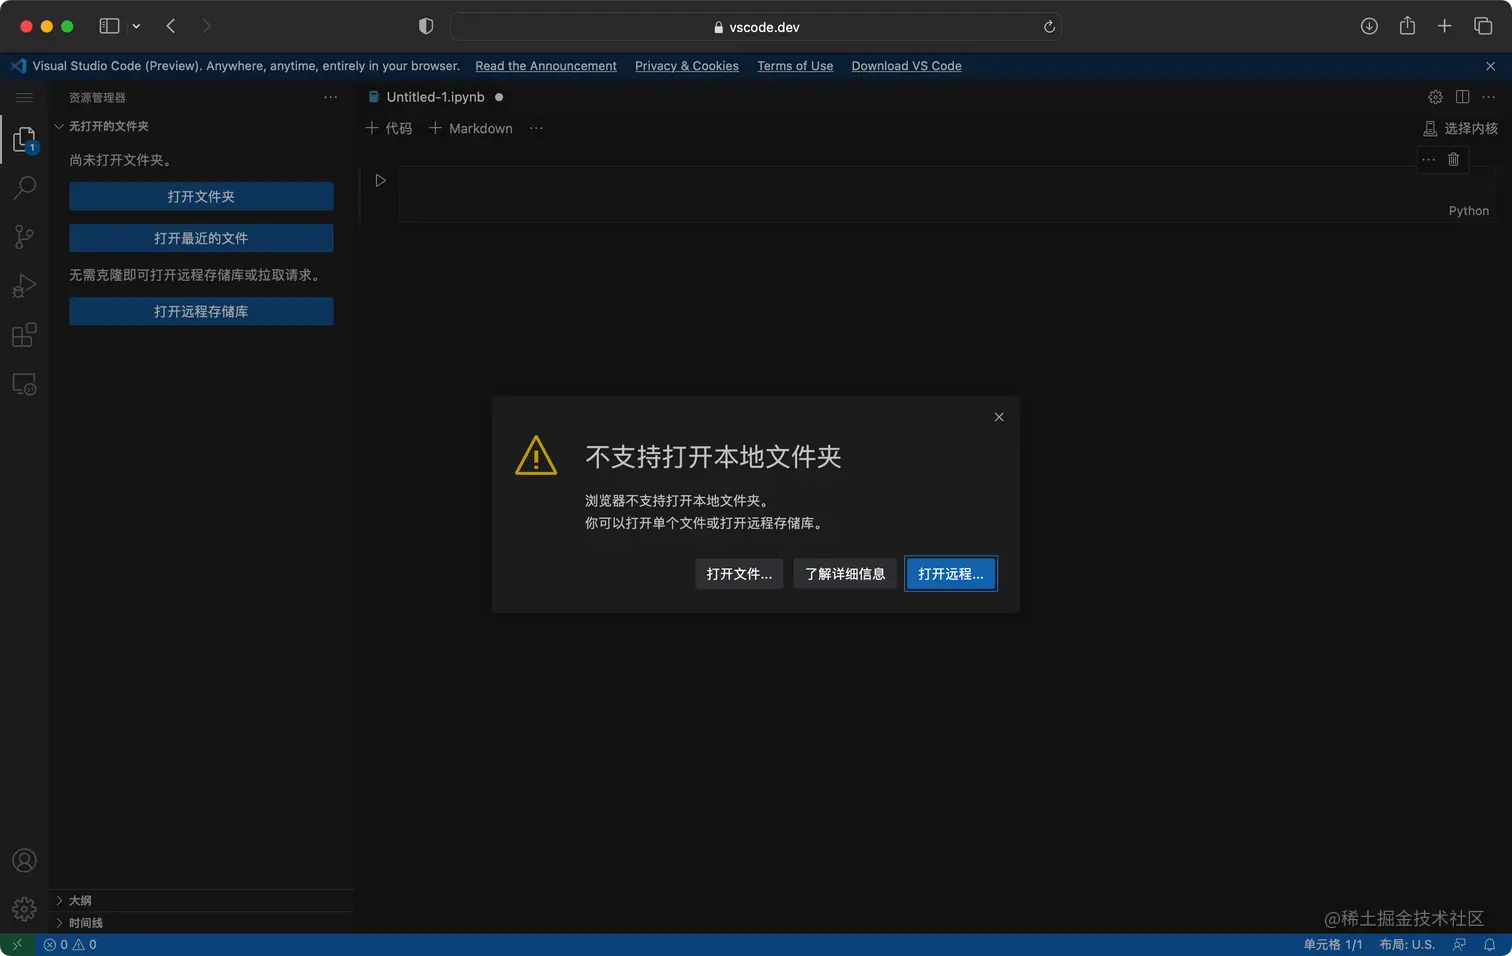Open the Remote Explorer view
The height and width of the screenshot is (956, 1512).
[24, 384]
